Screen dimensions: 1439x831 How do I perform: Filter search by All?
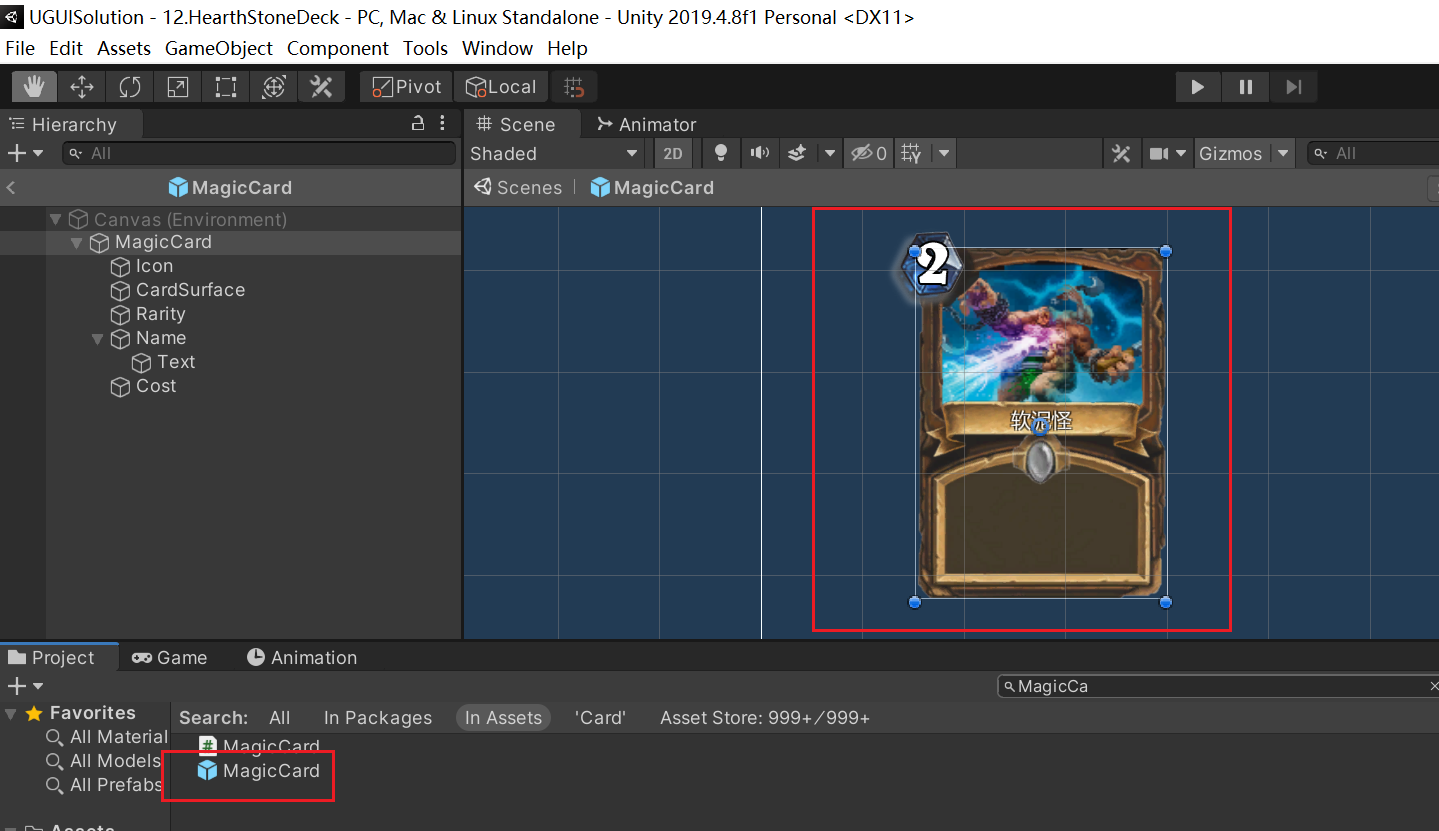click(280, 718)
